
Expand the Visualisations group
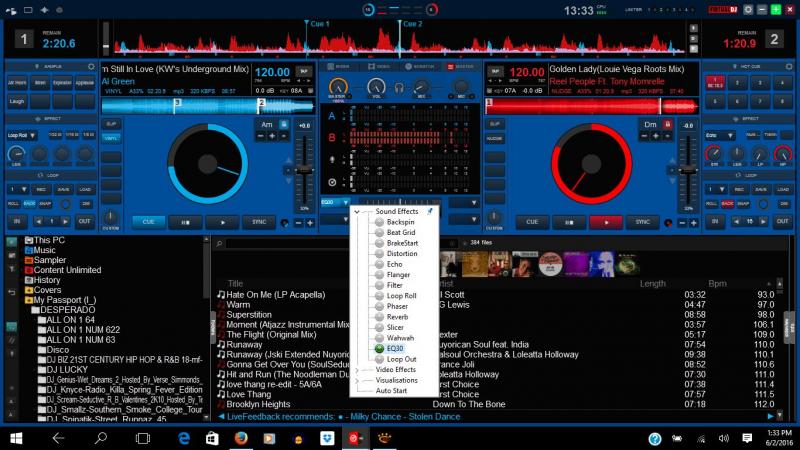[x=357, y=381]
